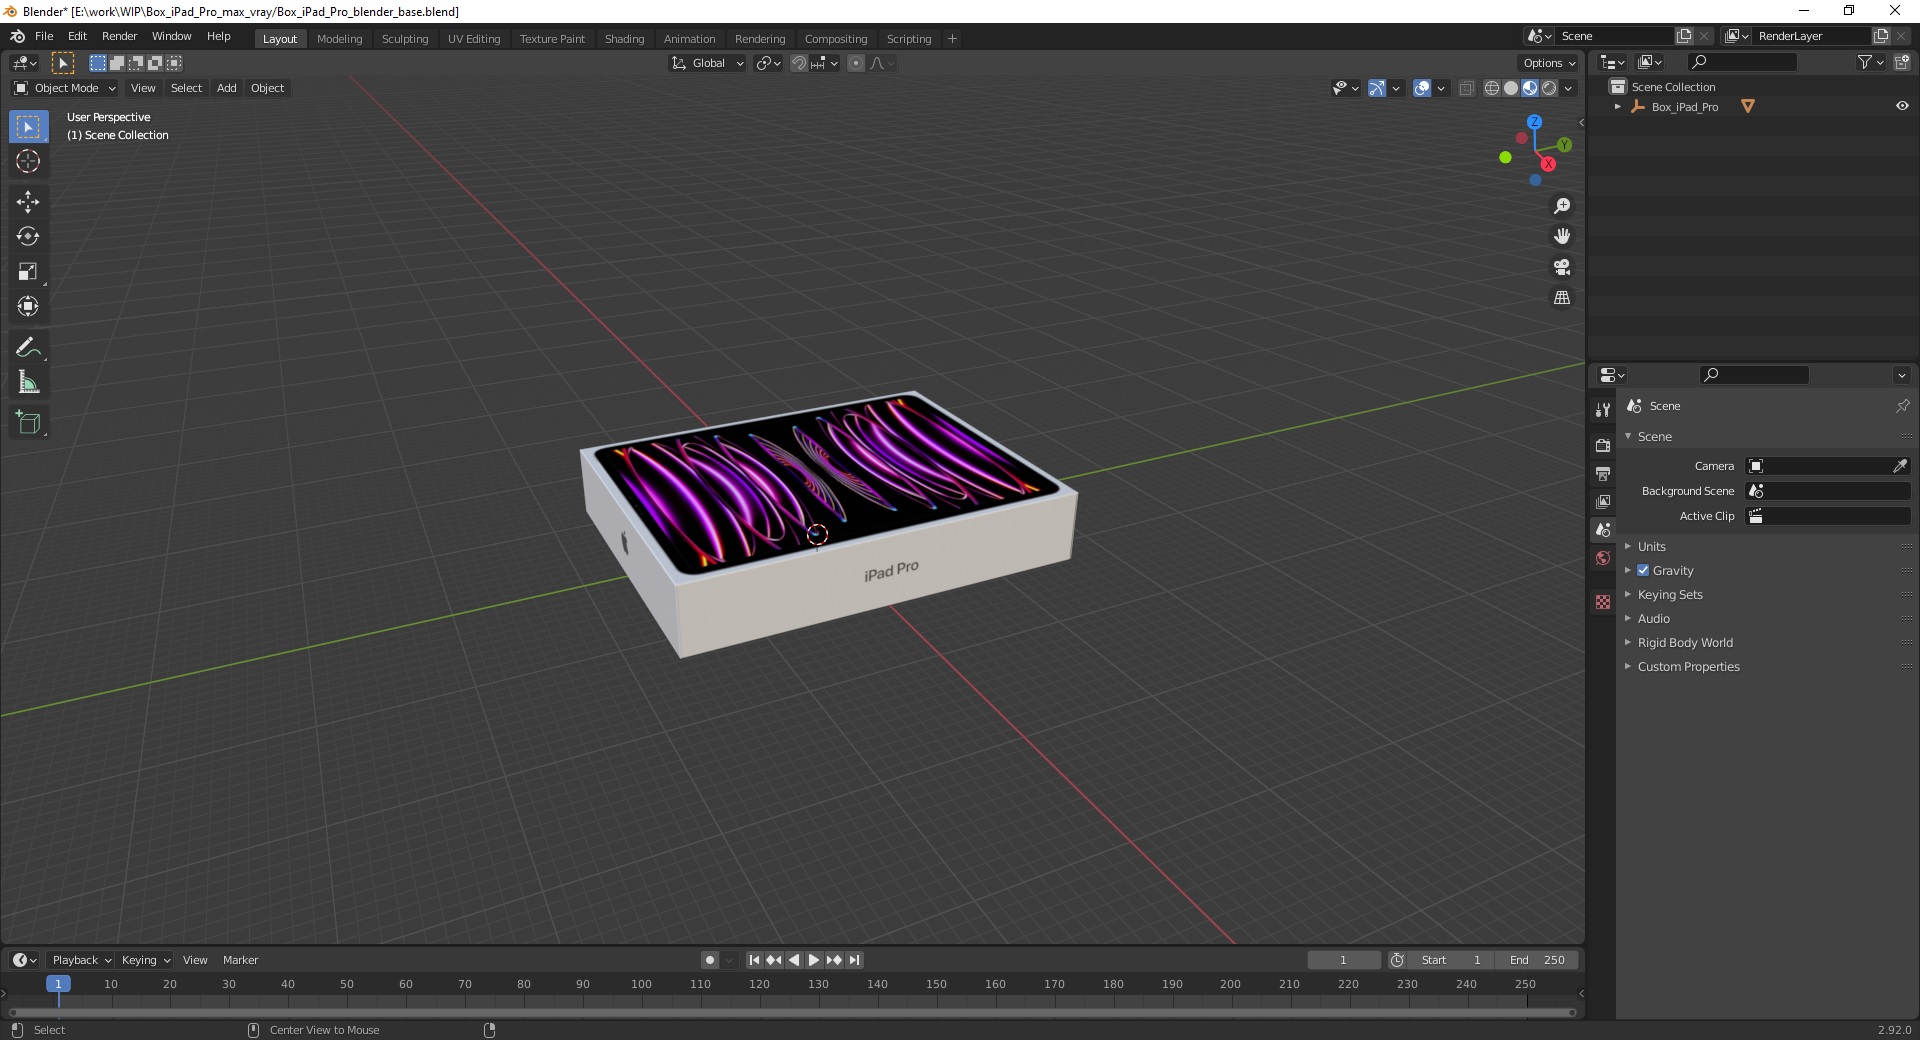Select the Annotate tool
Image resolution: width=1920 pixels, height=1040 pixels.
[28, 348]
